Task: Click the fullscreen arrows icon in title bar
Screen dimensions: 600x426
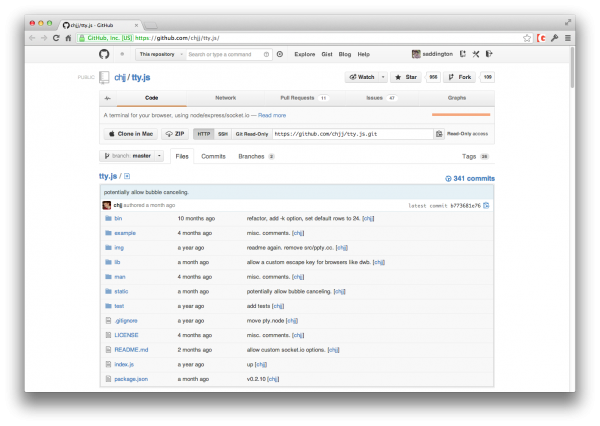Action: [x=568, y=23]
